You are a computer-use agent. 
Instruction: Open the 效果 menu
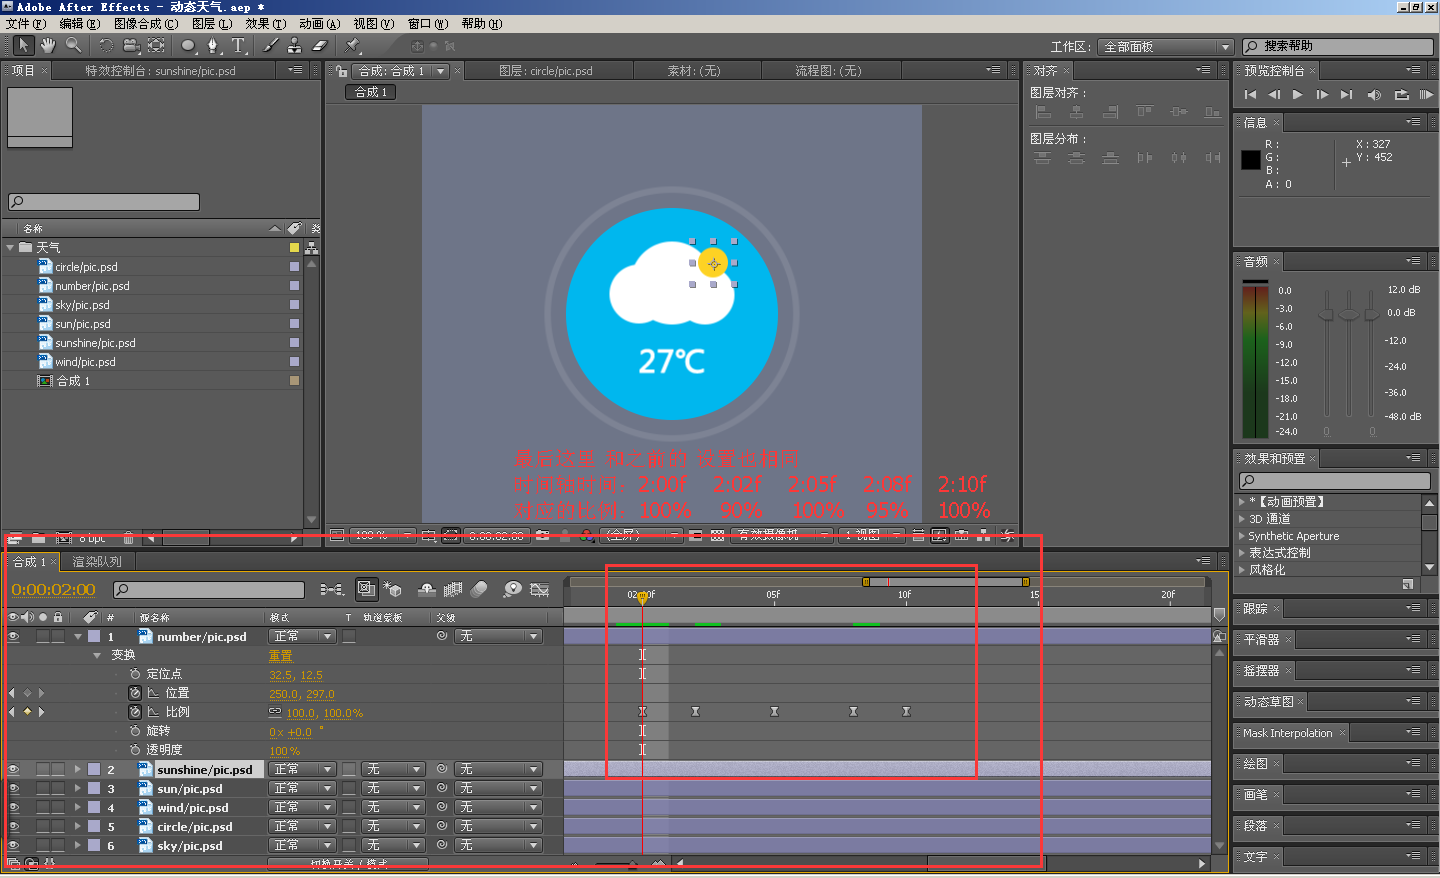coord(265,24)
